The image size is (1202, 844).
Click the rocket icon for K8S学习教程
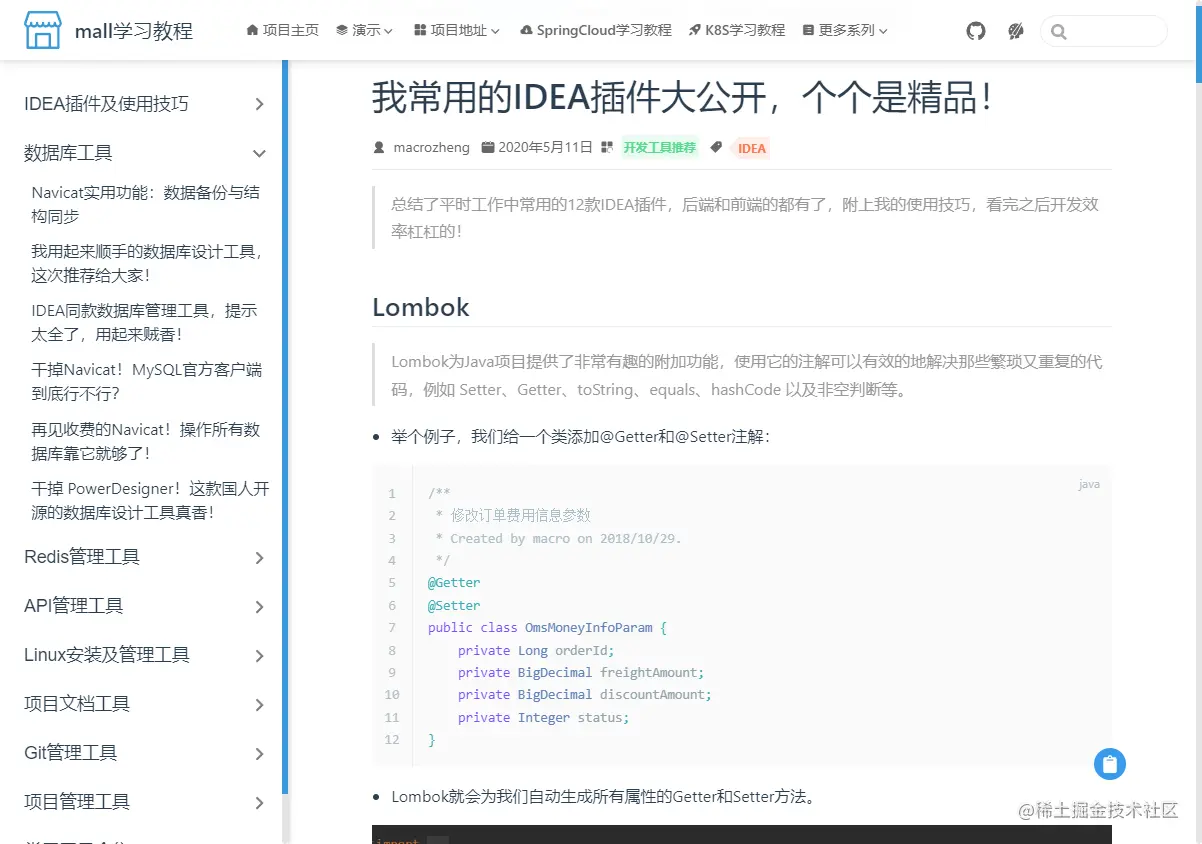tap(694, 30)
